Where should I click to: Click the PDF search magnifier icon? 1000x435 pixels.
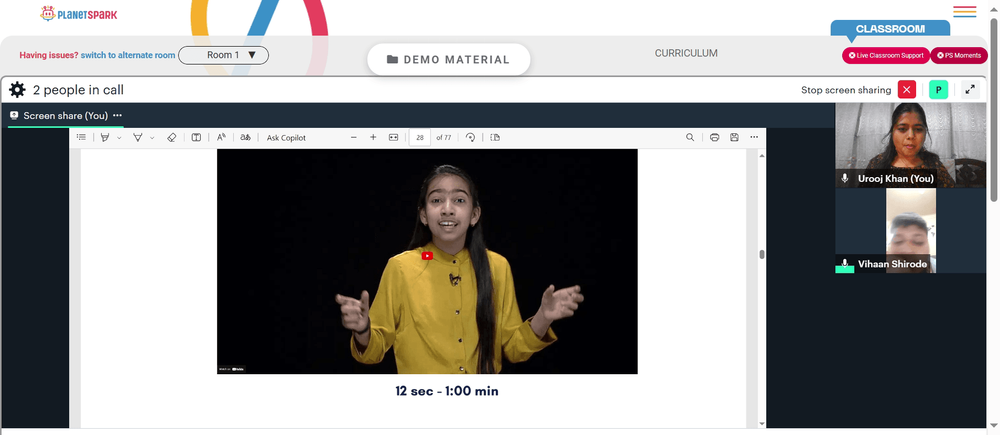690,137
